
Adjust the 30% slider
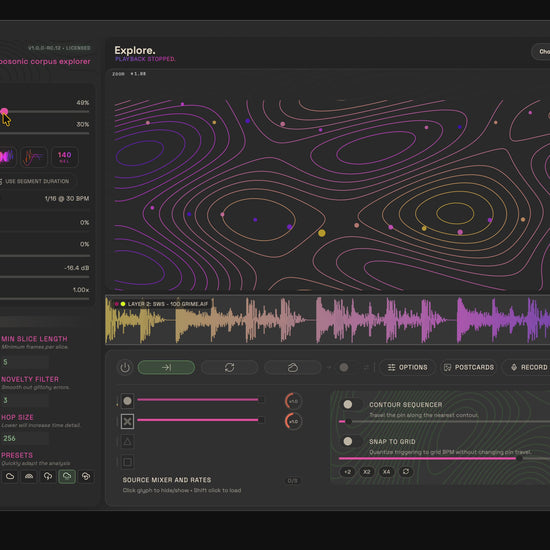(x=45, y=133)
